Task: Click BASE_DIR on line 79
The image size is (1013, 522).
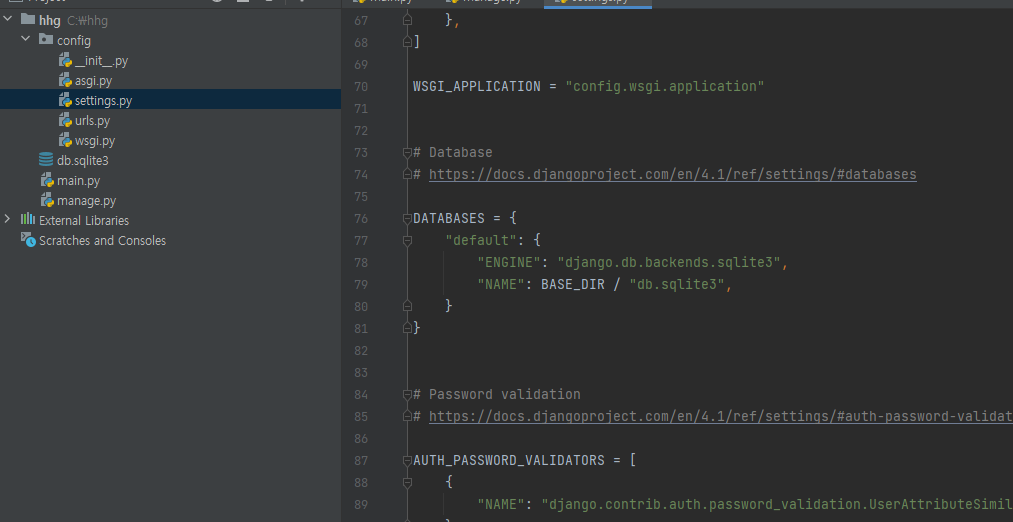Action: click(572, 284)
